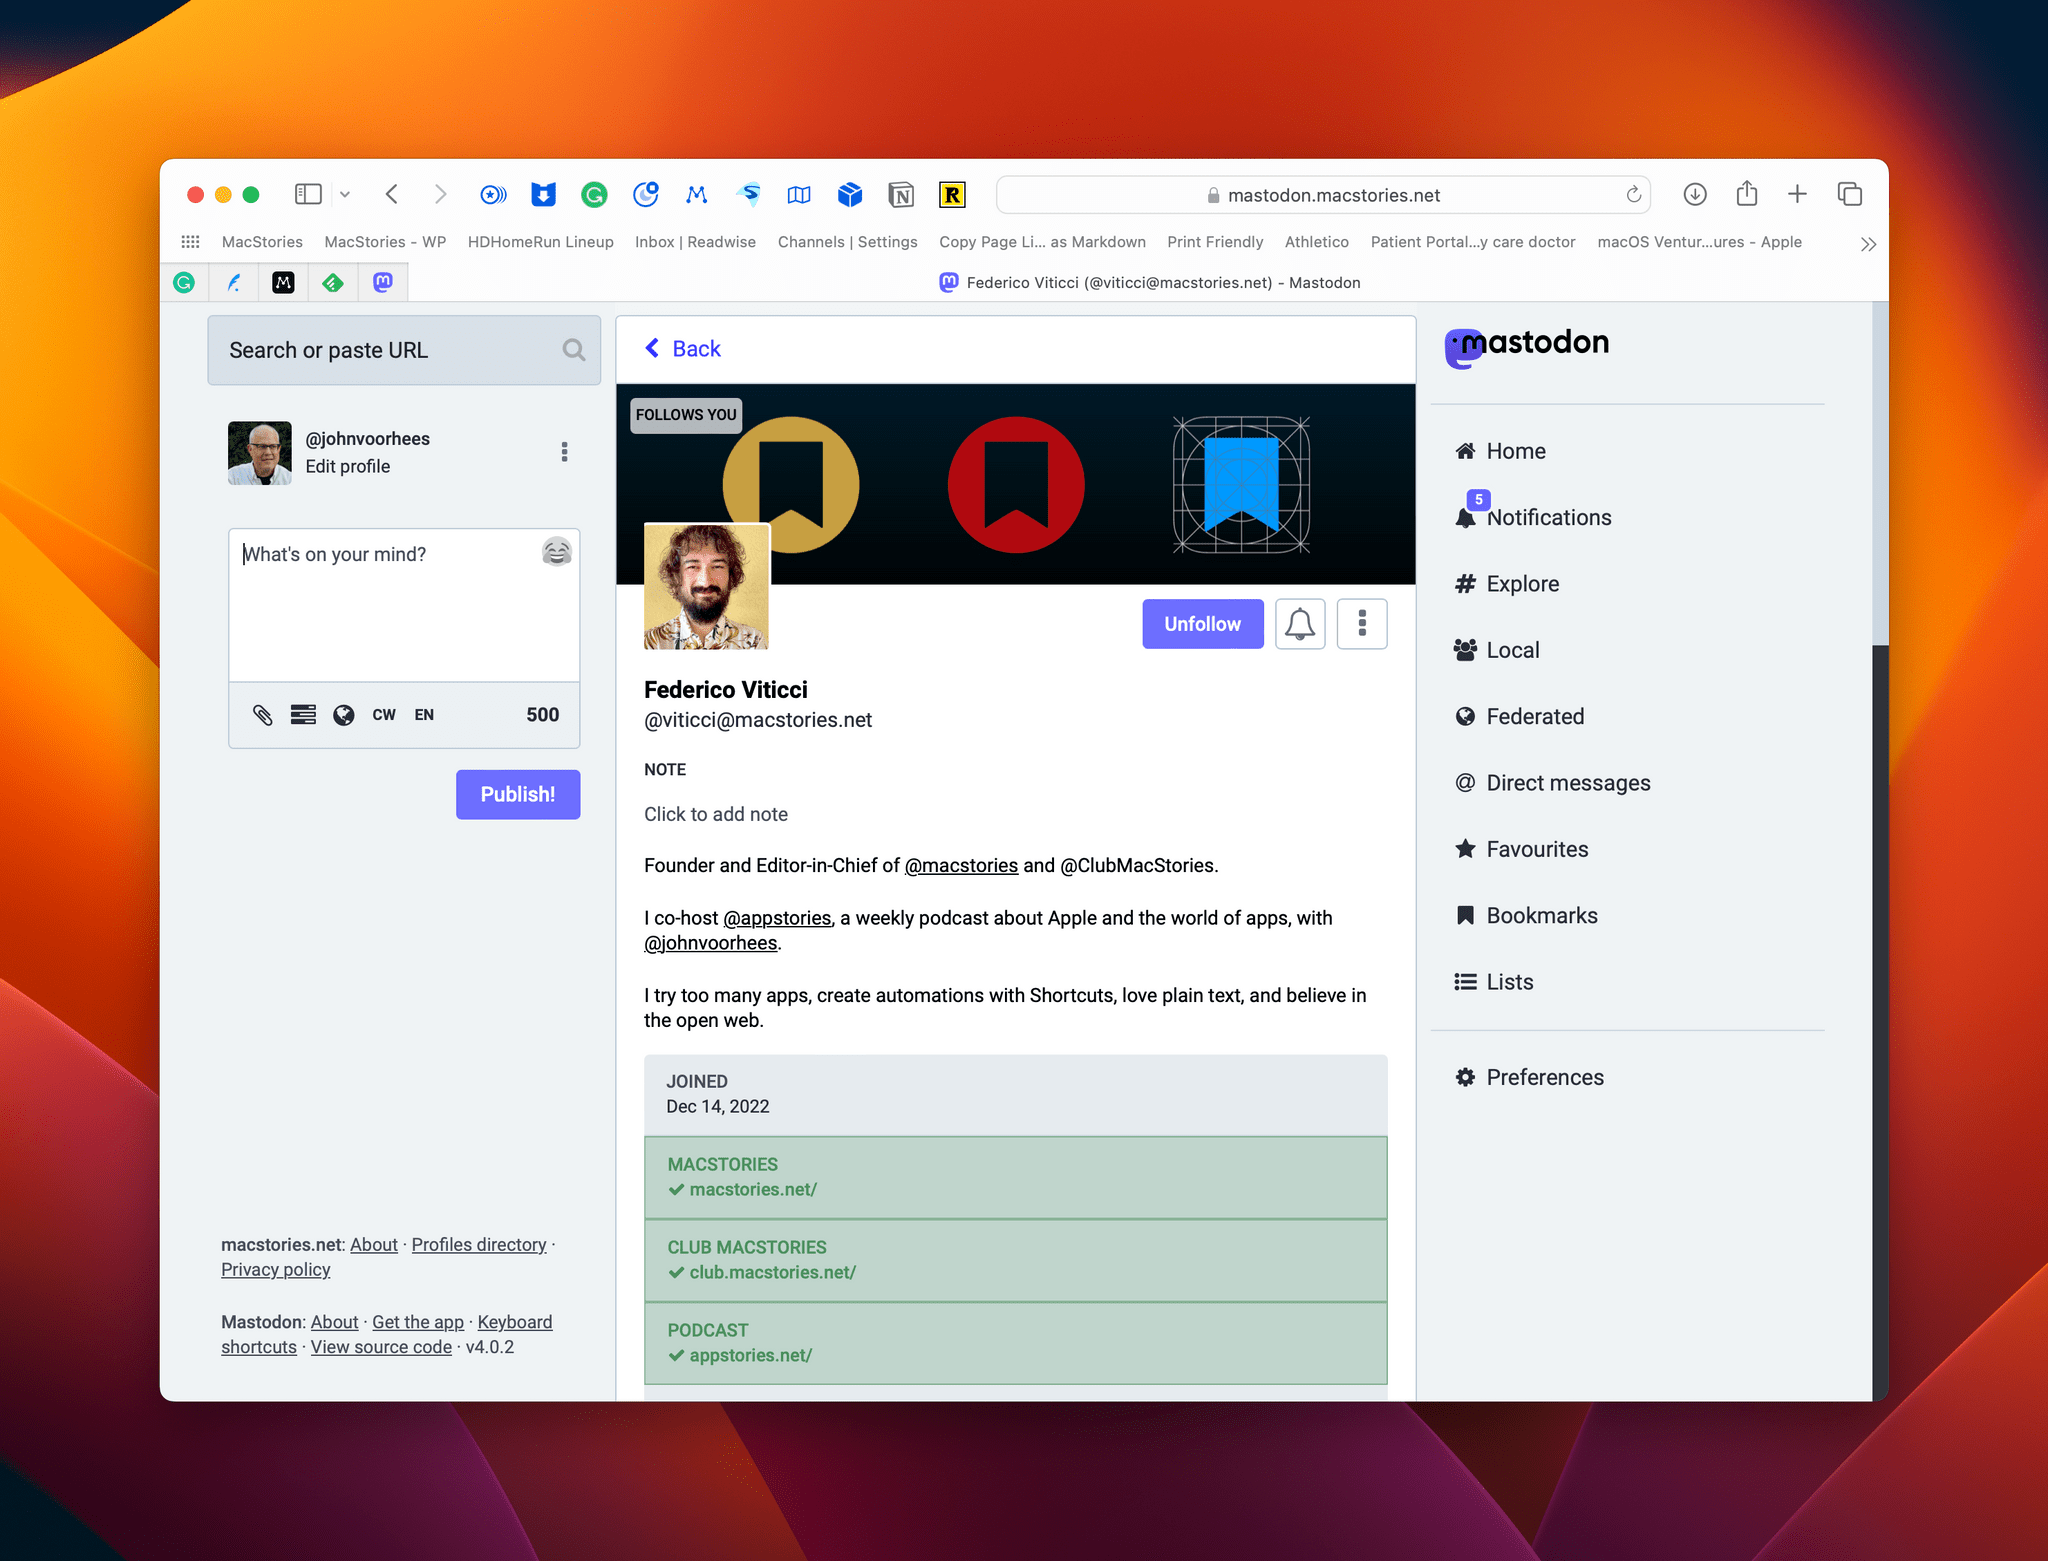Add a poll to the post
Viewport: 2048px width, 1561px height.
tap(303, 714)
